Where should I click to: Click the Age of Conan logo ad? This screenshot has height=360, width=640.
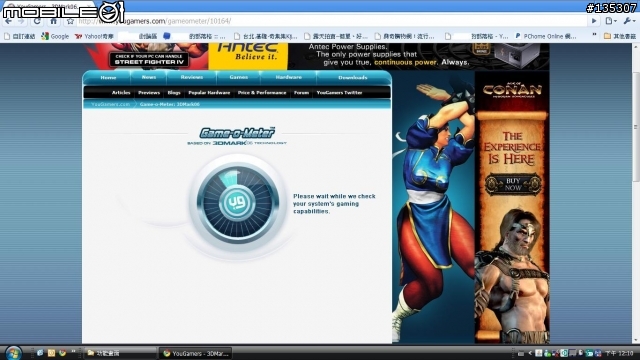point(513,90)
